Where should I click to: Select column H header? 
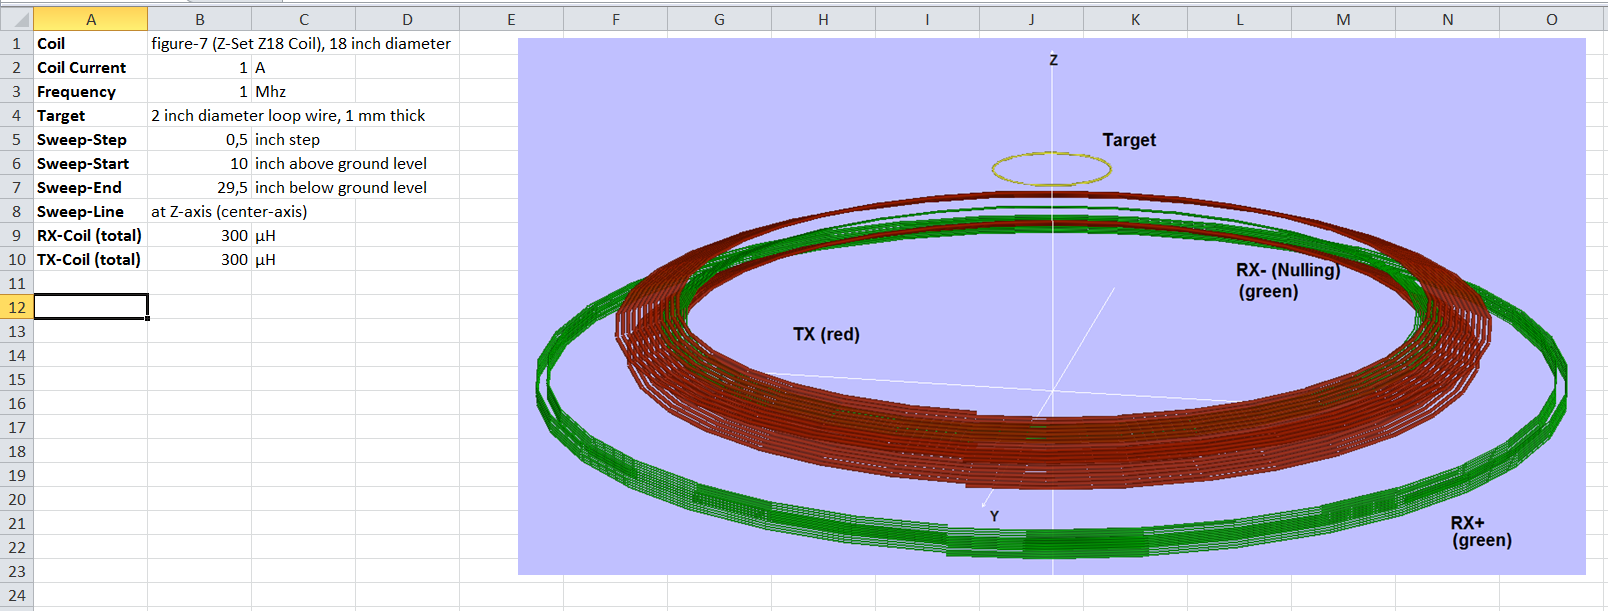click(824, 19)
